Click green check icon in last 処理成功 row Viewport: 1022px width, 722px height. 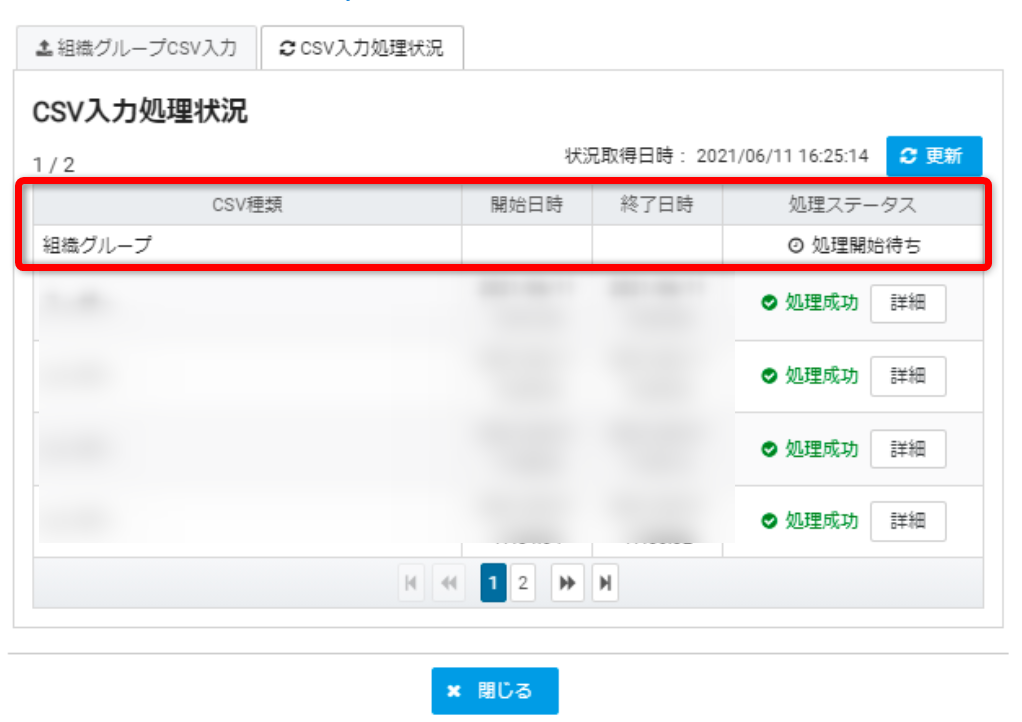click(769, 521)
